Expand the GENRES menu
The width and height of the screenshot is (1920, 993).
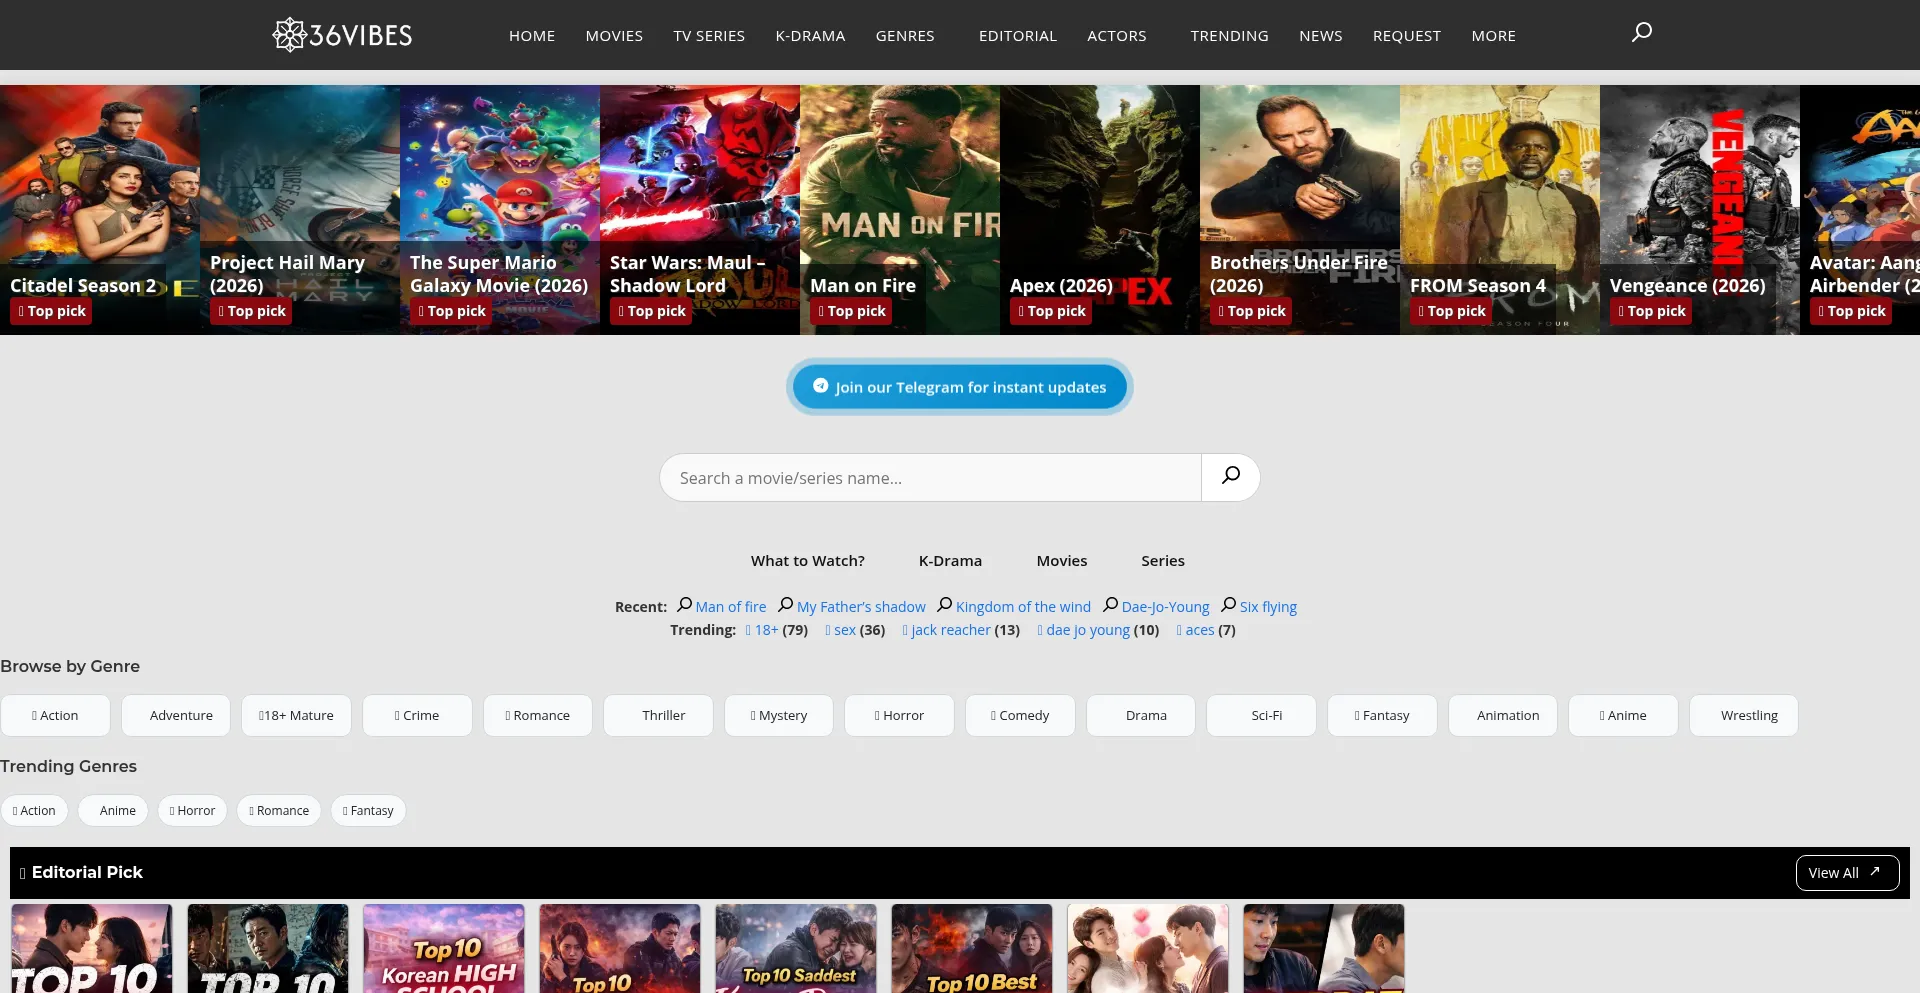click(x=905, y=36)
